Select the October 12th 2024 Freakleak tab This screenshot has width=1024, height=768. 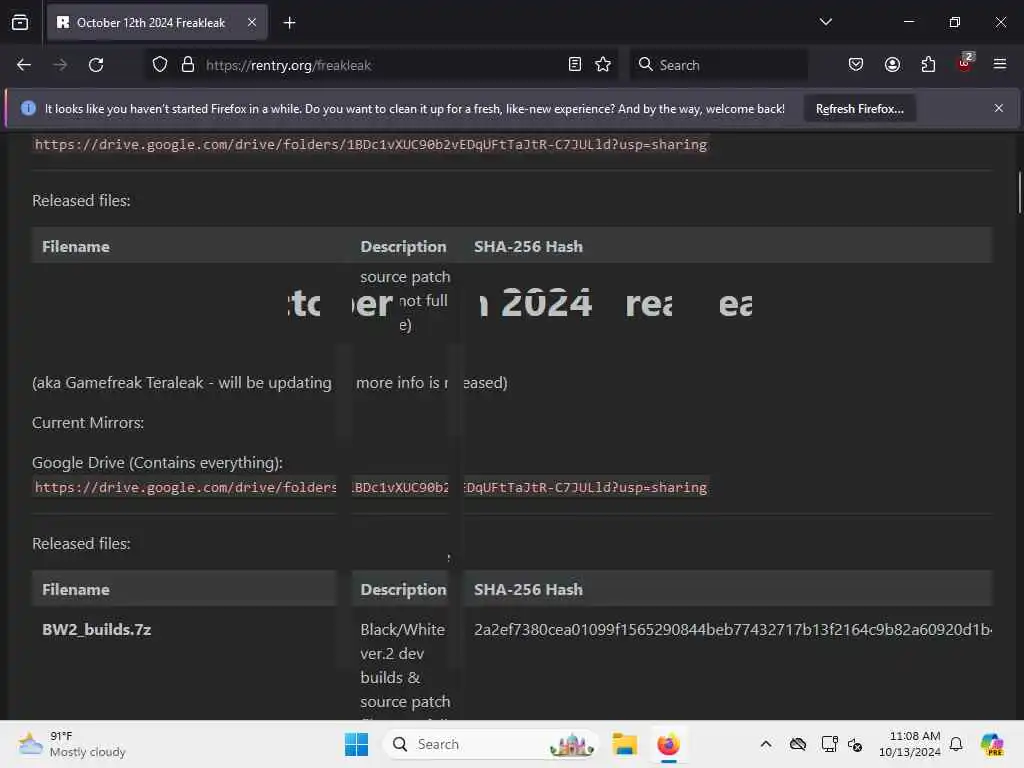click(x=157, y=23)
